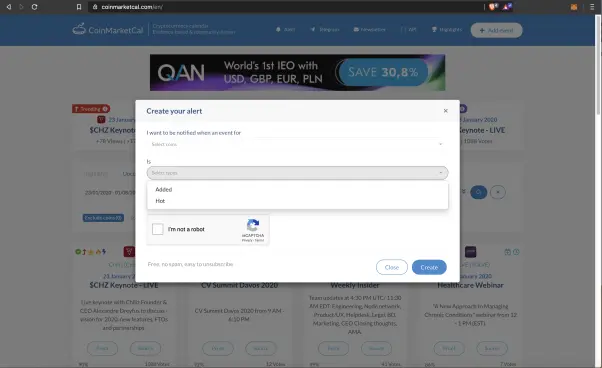Image resolution: width=602 pixels, height=368 pixels.
Task: Click the Close button in the dialog
Action: (392, 267)
